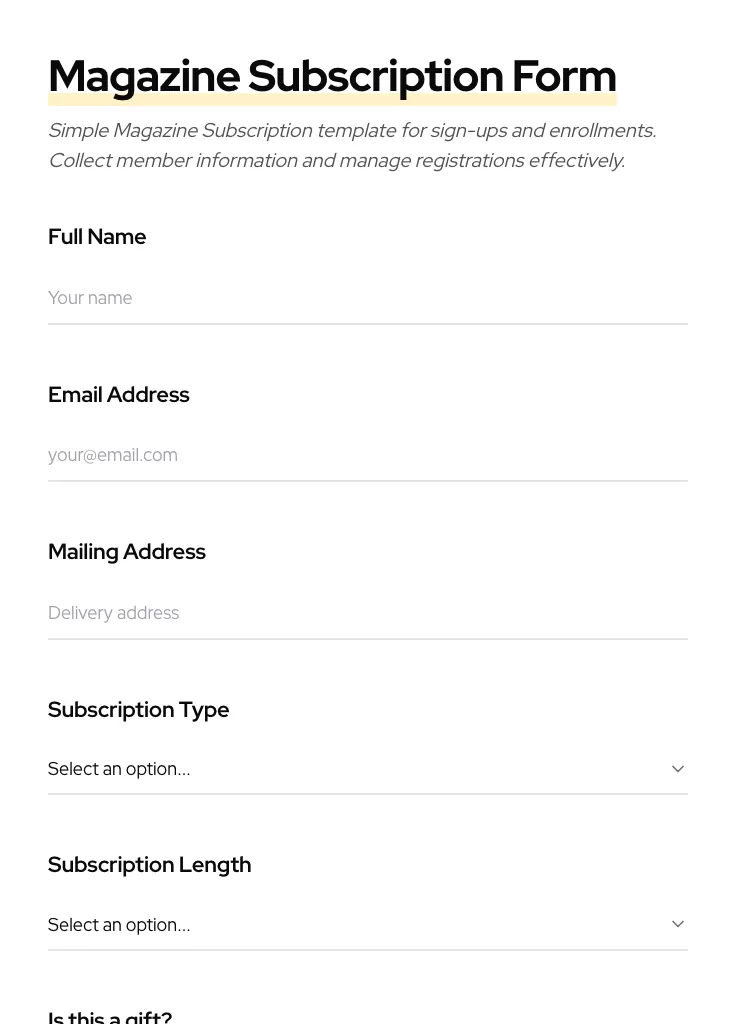Choose Select an option under Subscription Type
The image size is (736, 1024).
119,769
